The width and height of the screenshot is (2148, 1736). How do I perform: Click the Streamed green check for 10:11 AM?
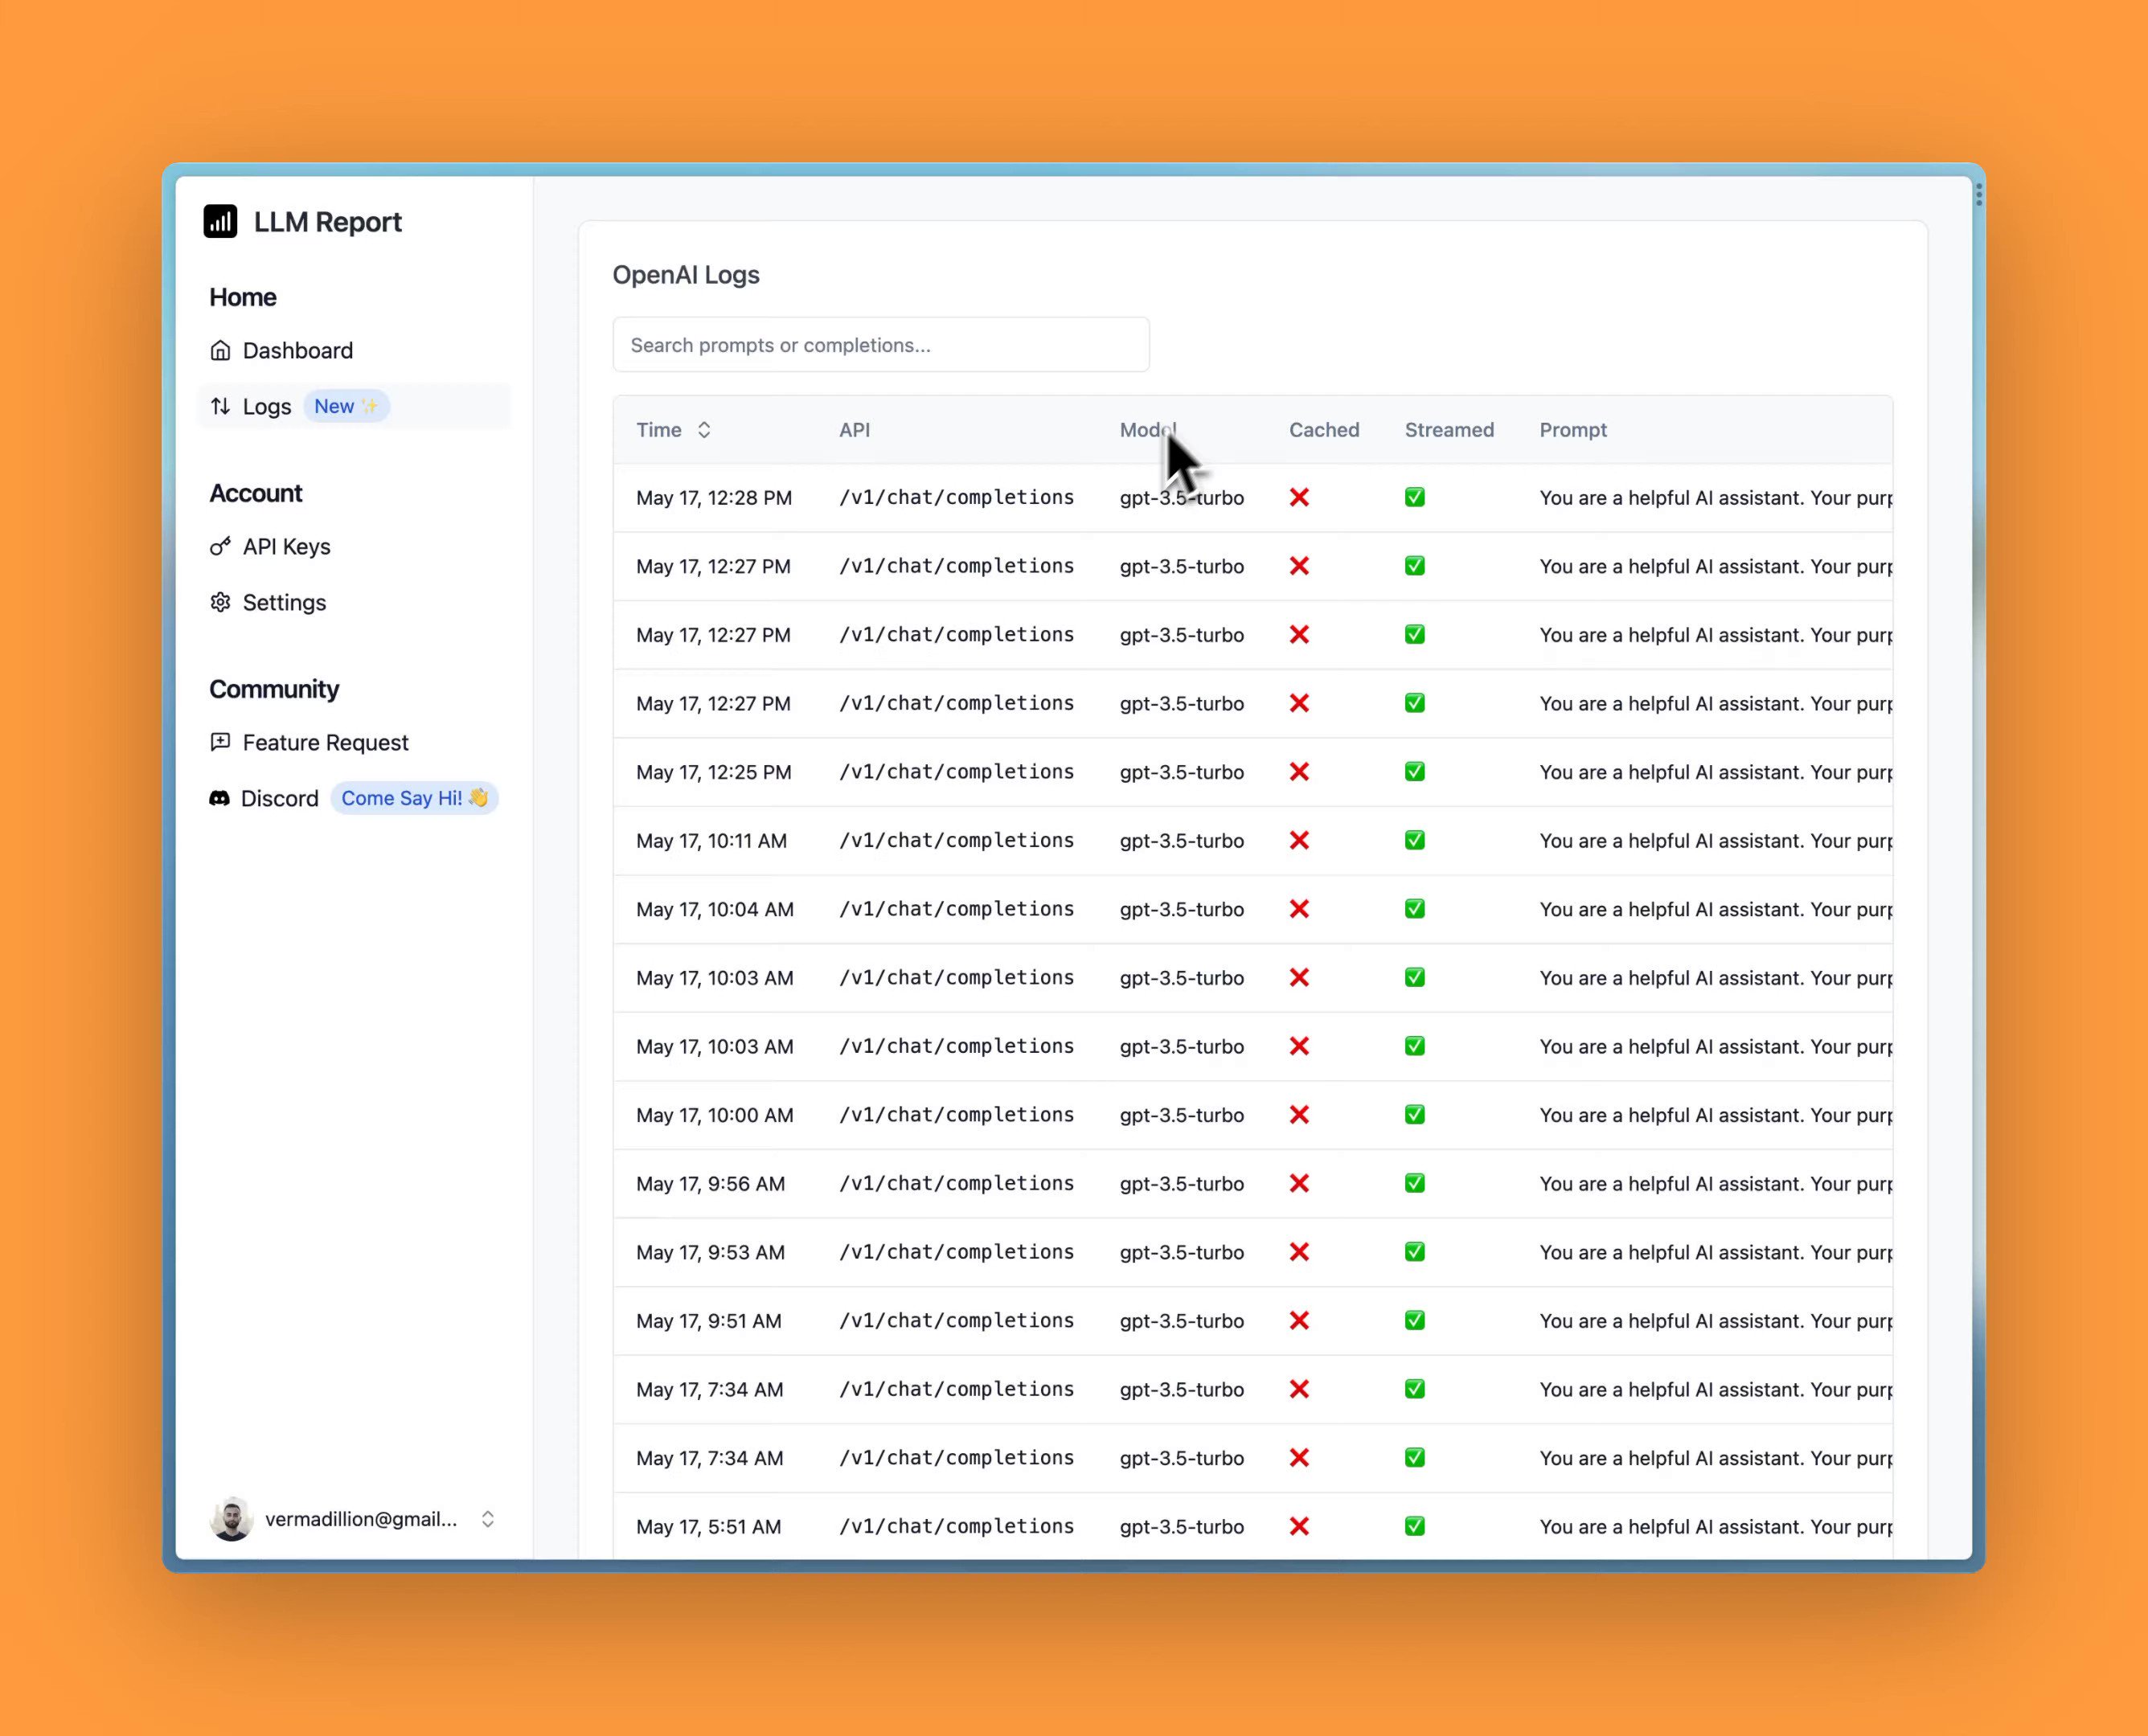pos(1415,840)
